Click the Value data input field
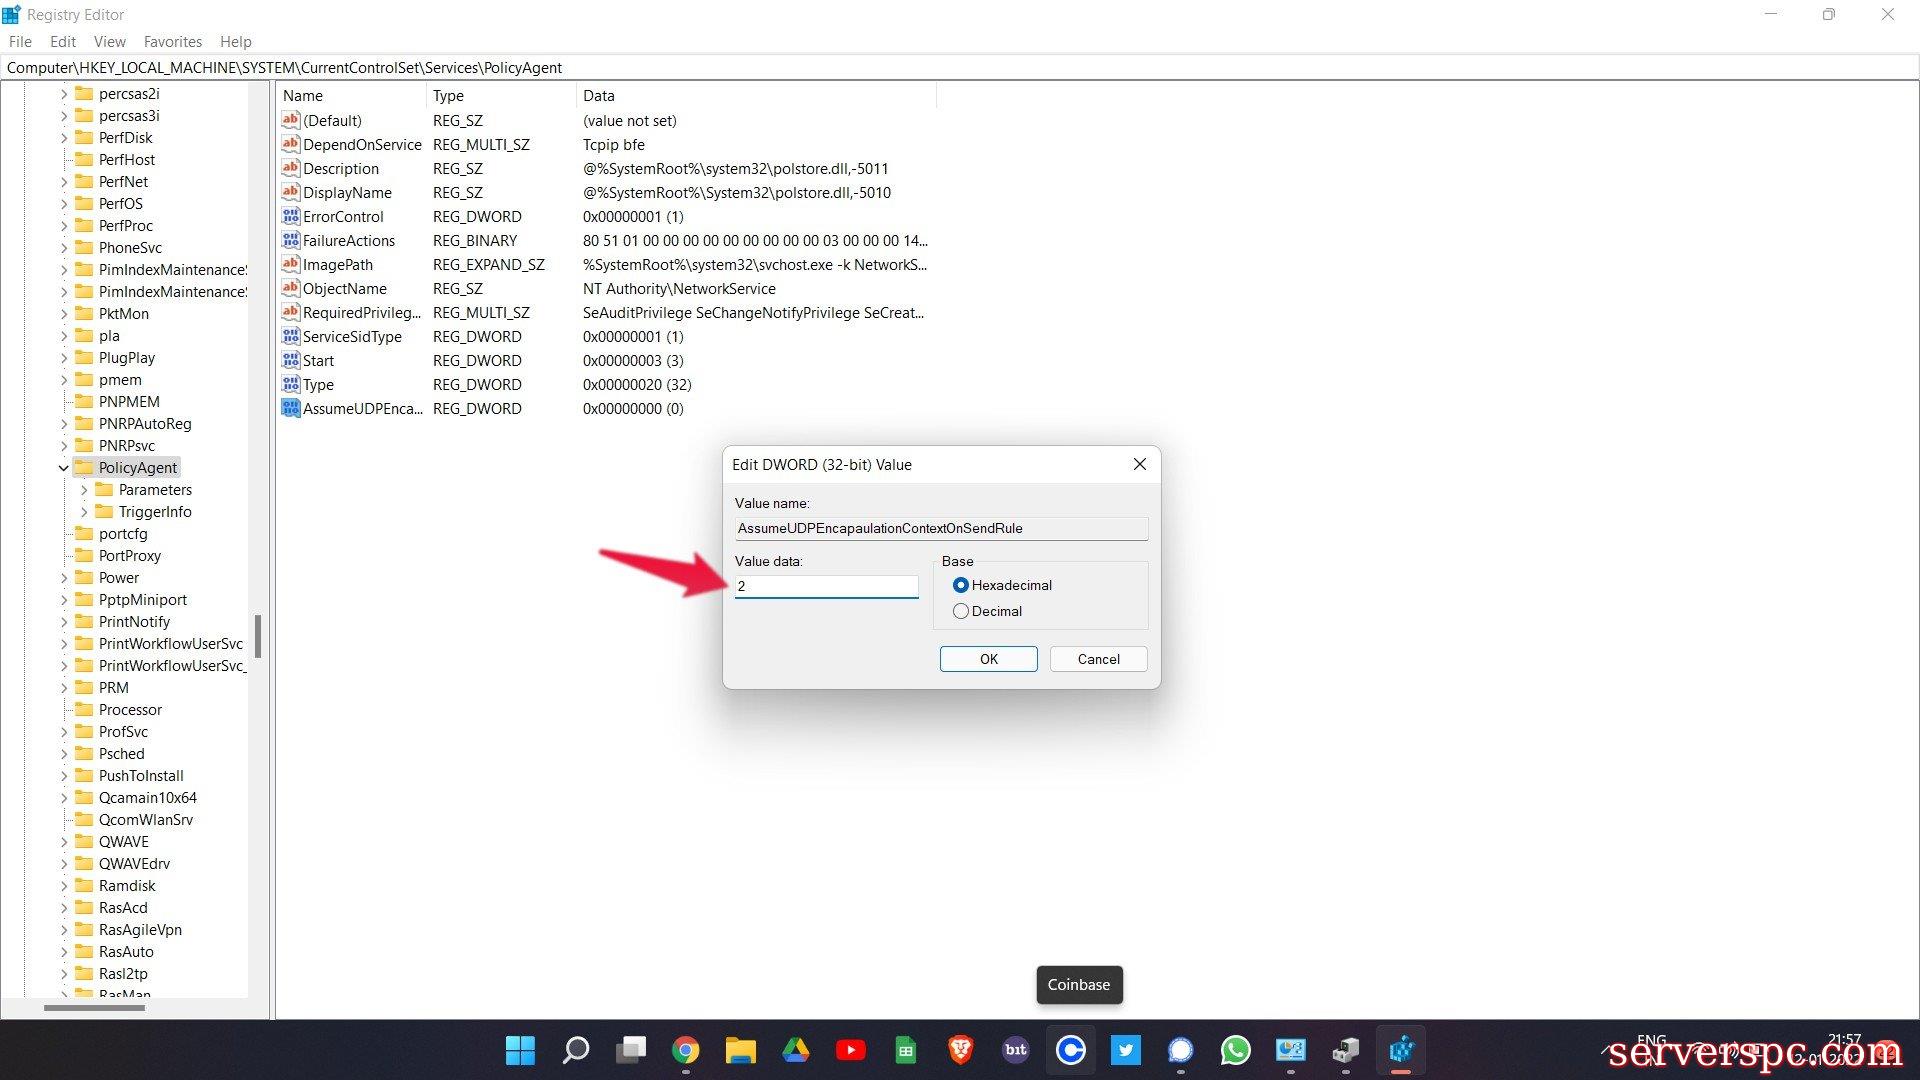Viewport: 1920px width, 1080px height. coord(826,586)
